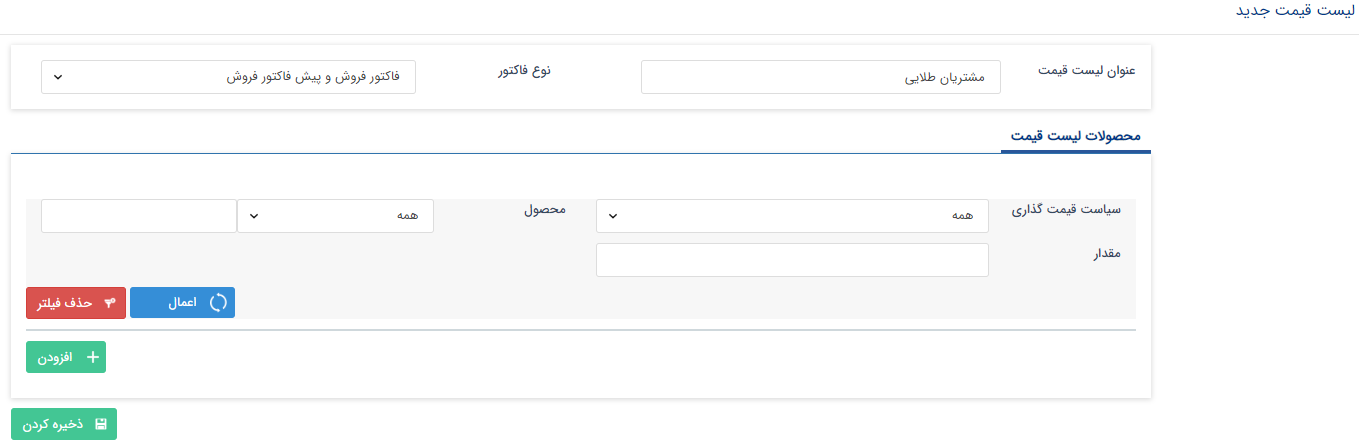Click the نوع فاکتور field label

point(525,71)
